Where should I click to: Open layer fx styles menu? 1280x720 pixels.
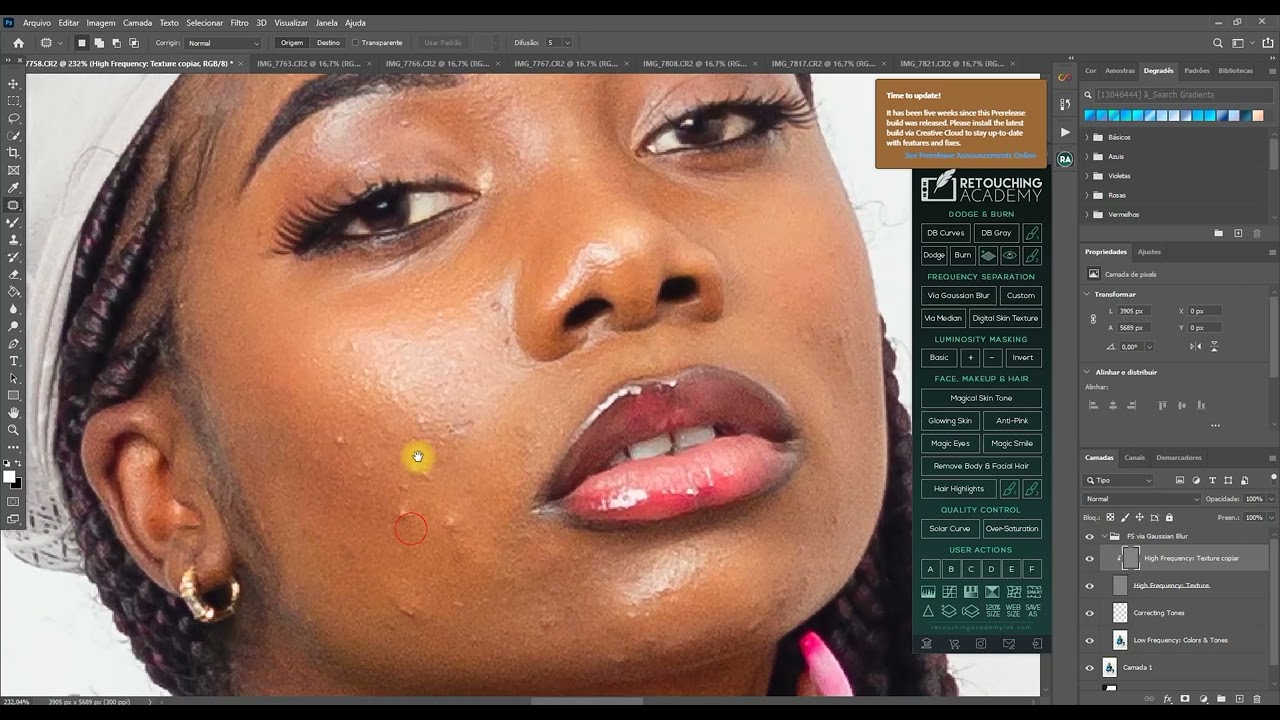click(x=1167, y=699)
